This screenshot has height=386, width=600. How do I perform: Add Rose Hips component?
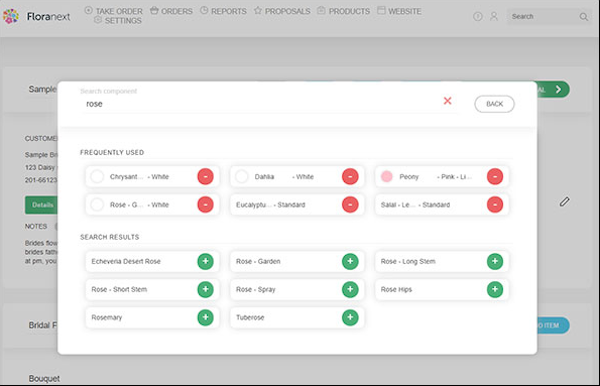pyautogui.click(x=495, y=289)
